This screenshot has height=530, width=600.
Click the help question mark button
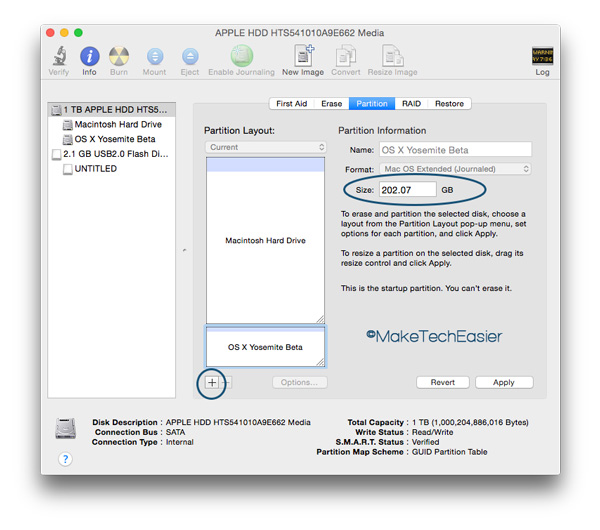(x=65, y=458)
